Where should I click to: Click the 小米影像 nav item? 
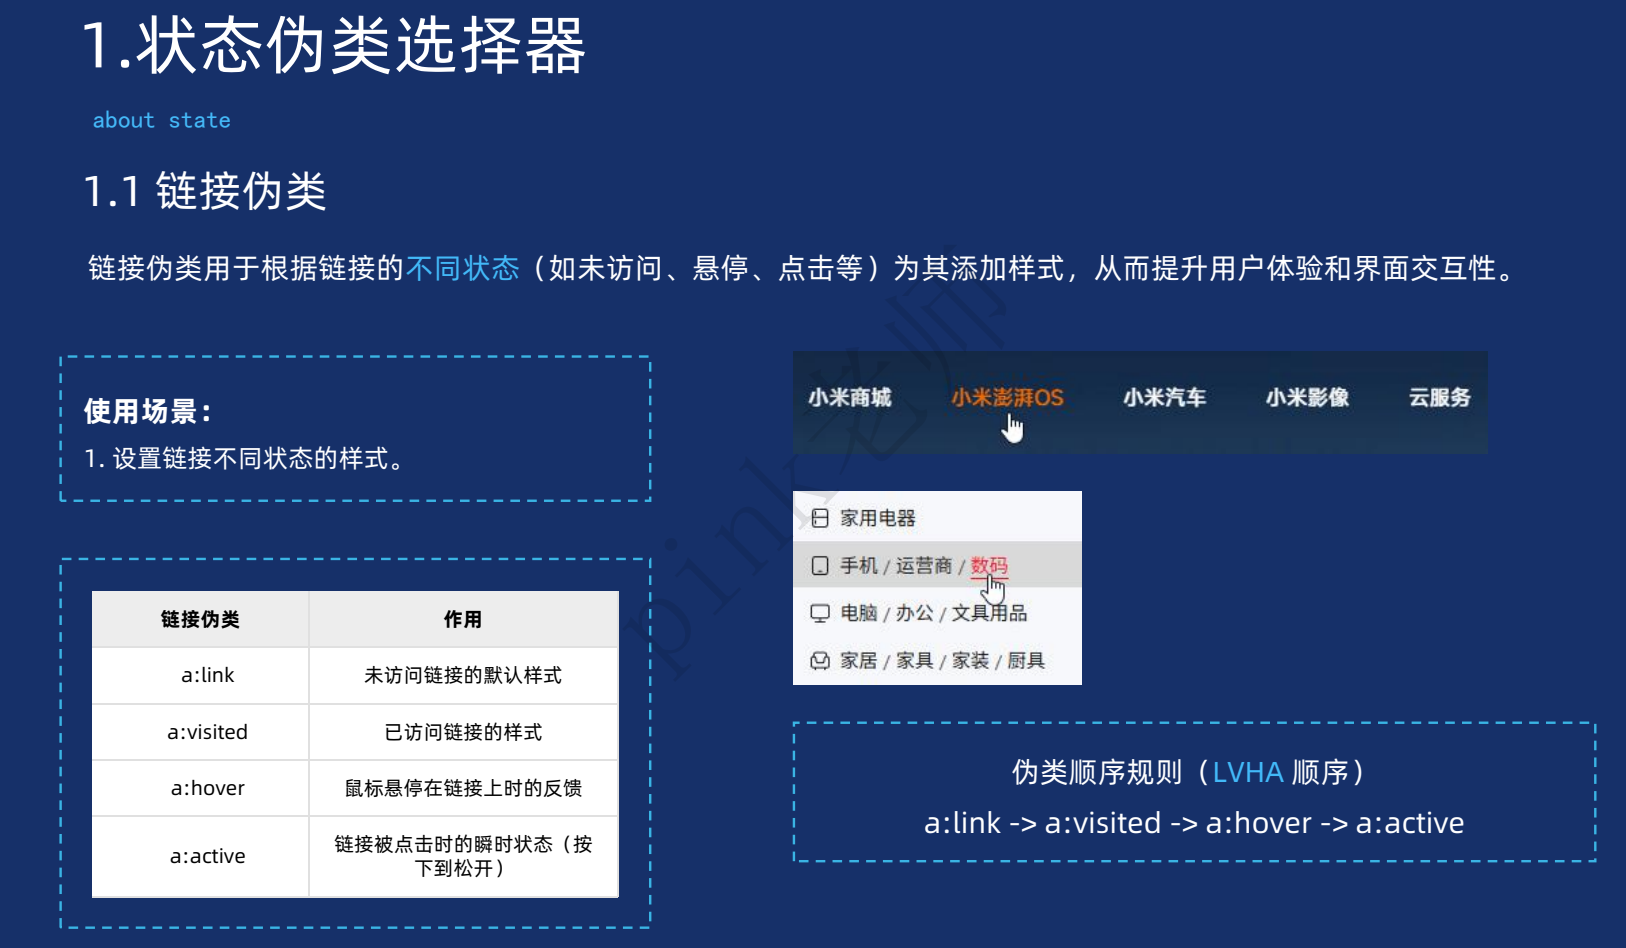pos(1307,398)
